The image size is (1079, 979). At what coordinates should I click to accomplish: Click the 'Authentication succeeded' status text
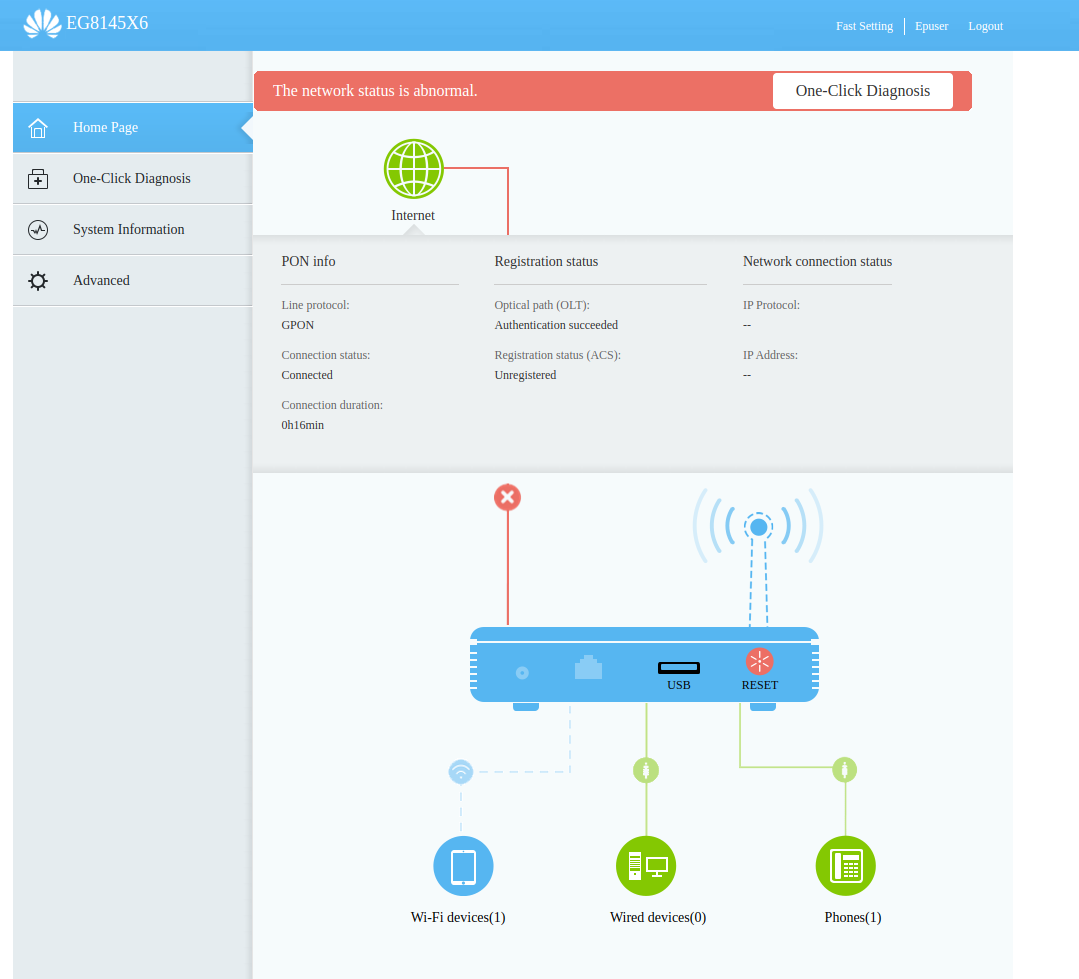click(556, 325)
